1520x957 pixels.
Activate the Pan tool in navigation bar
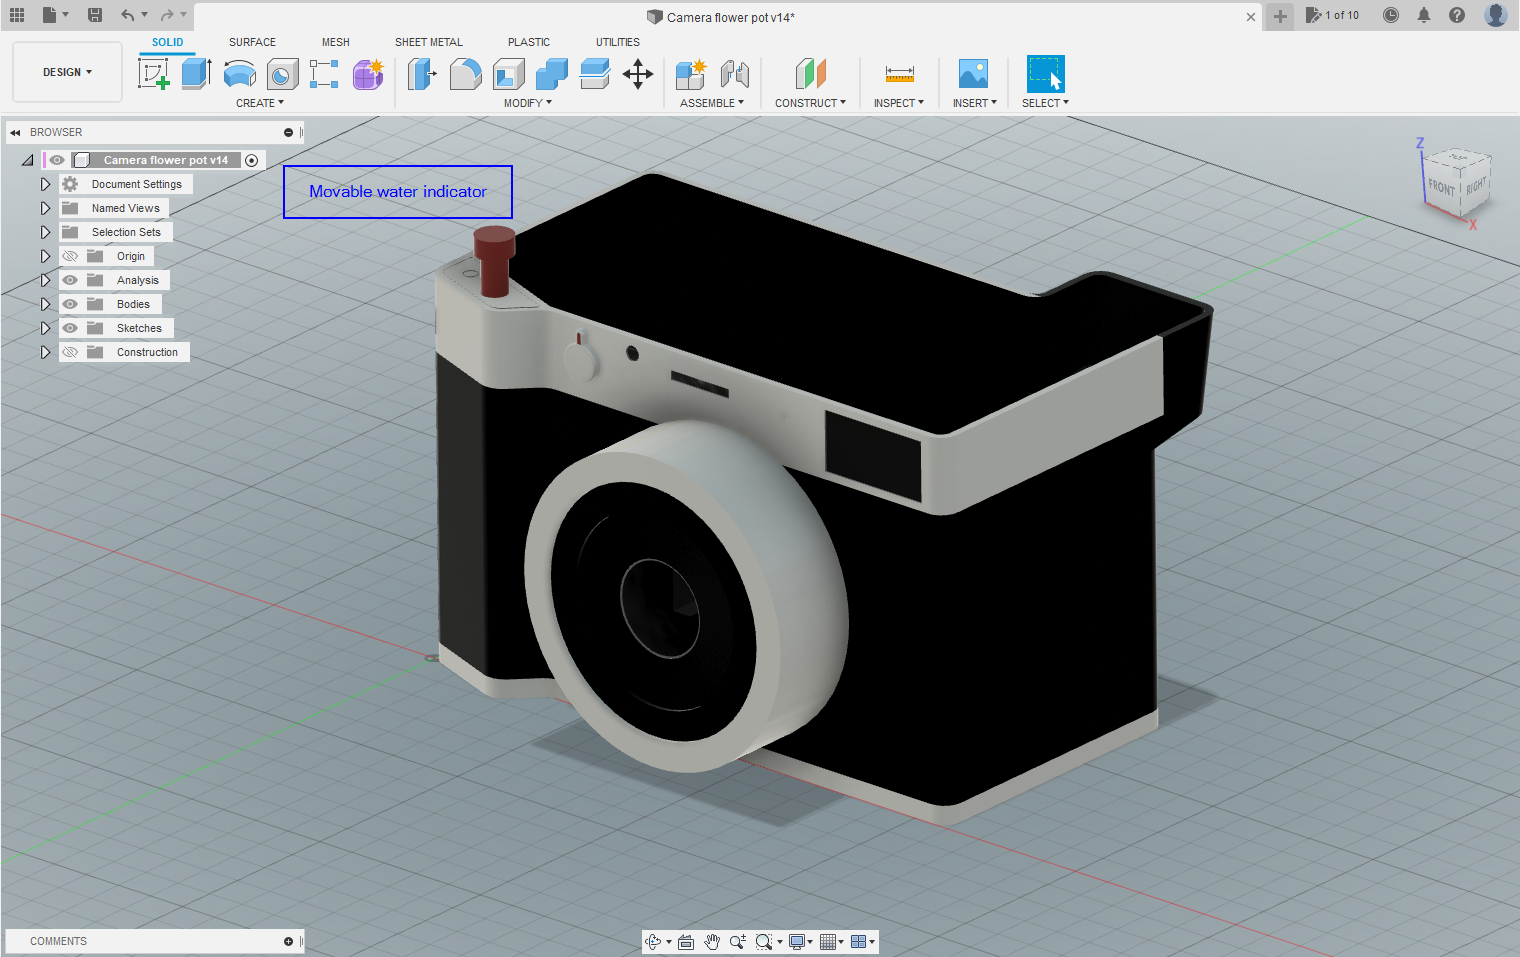(x=712, y=941)
